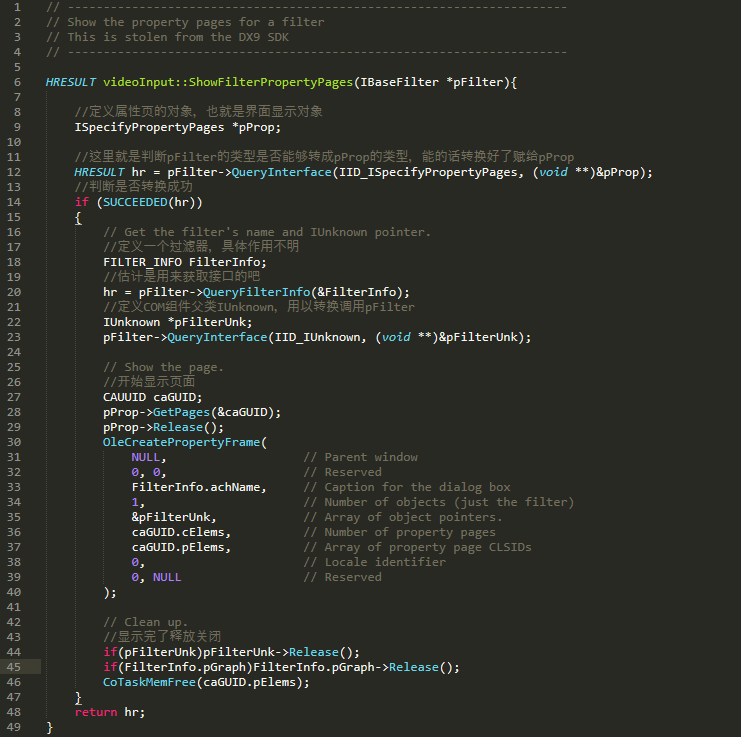
Task: Click Chinese comment '//判断是否转换成功' on line 13
Action: pyautogui.click(x=134, y=187)
